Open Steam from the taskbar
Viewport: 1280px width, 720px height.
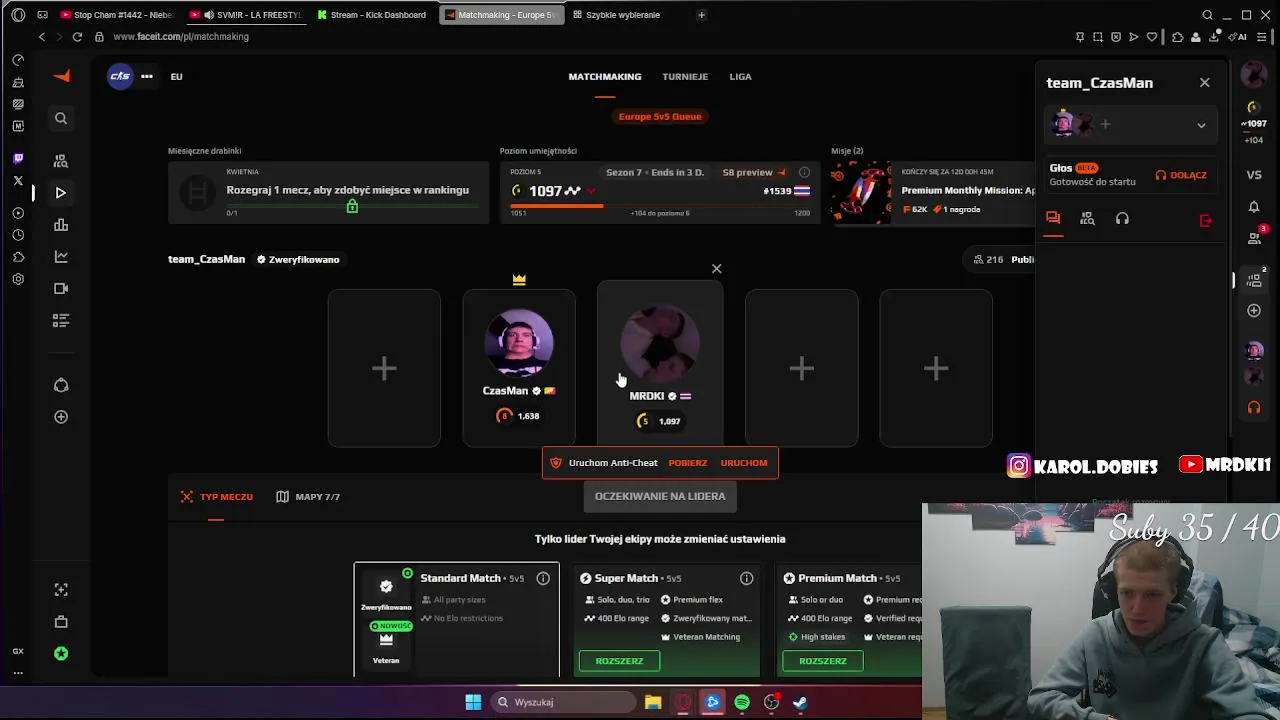click(801, 702)
